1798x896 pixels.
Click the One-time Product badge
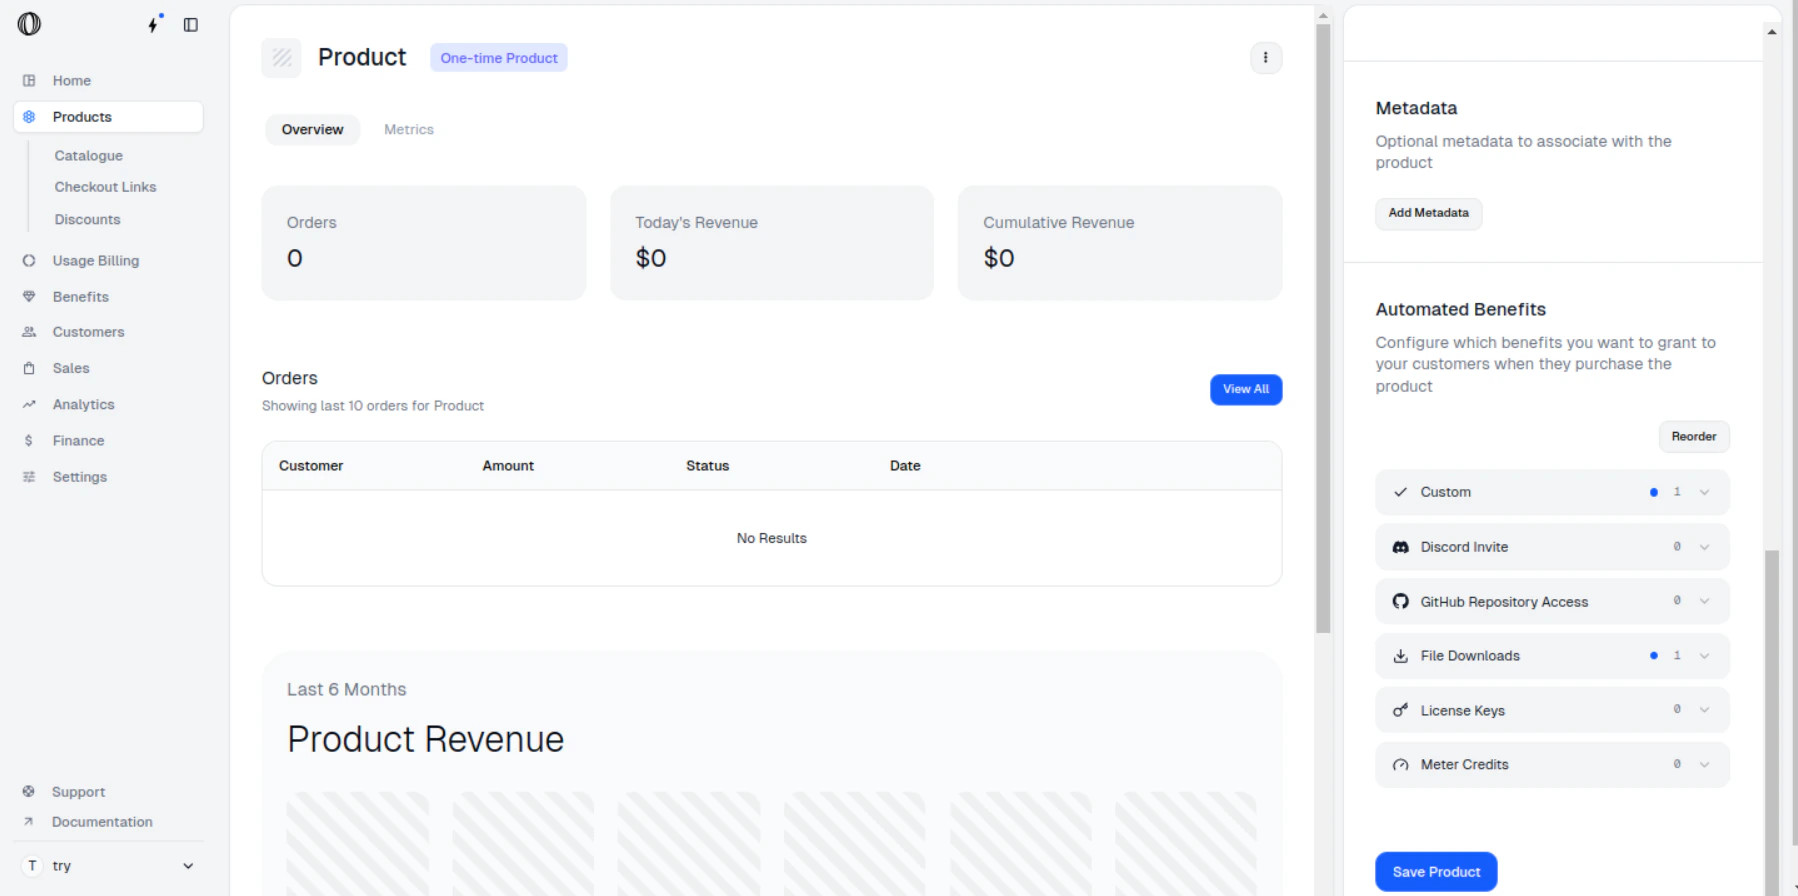click(x=499, y=58)
